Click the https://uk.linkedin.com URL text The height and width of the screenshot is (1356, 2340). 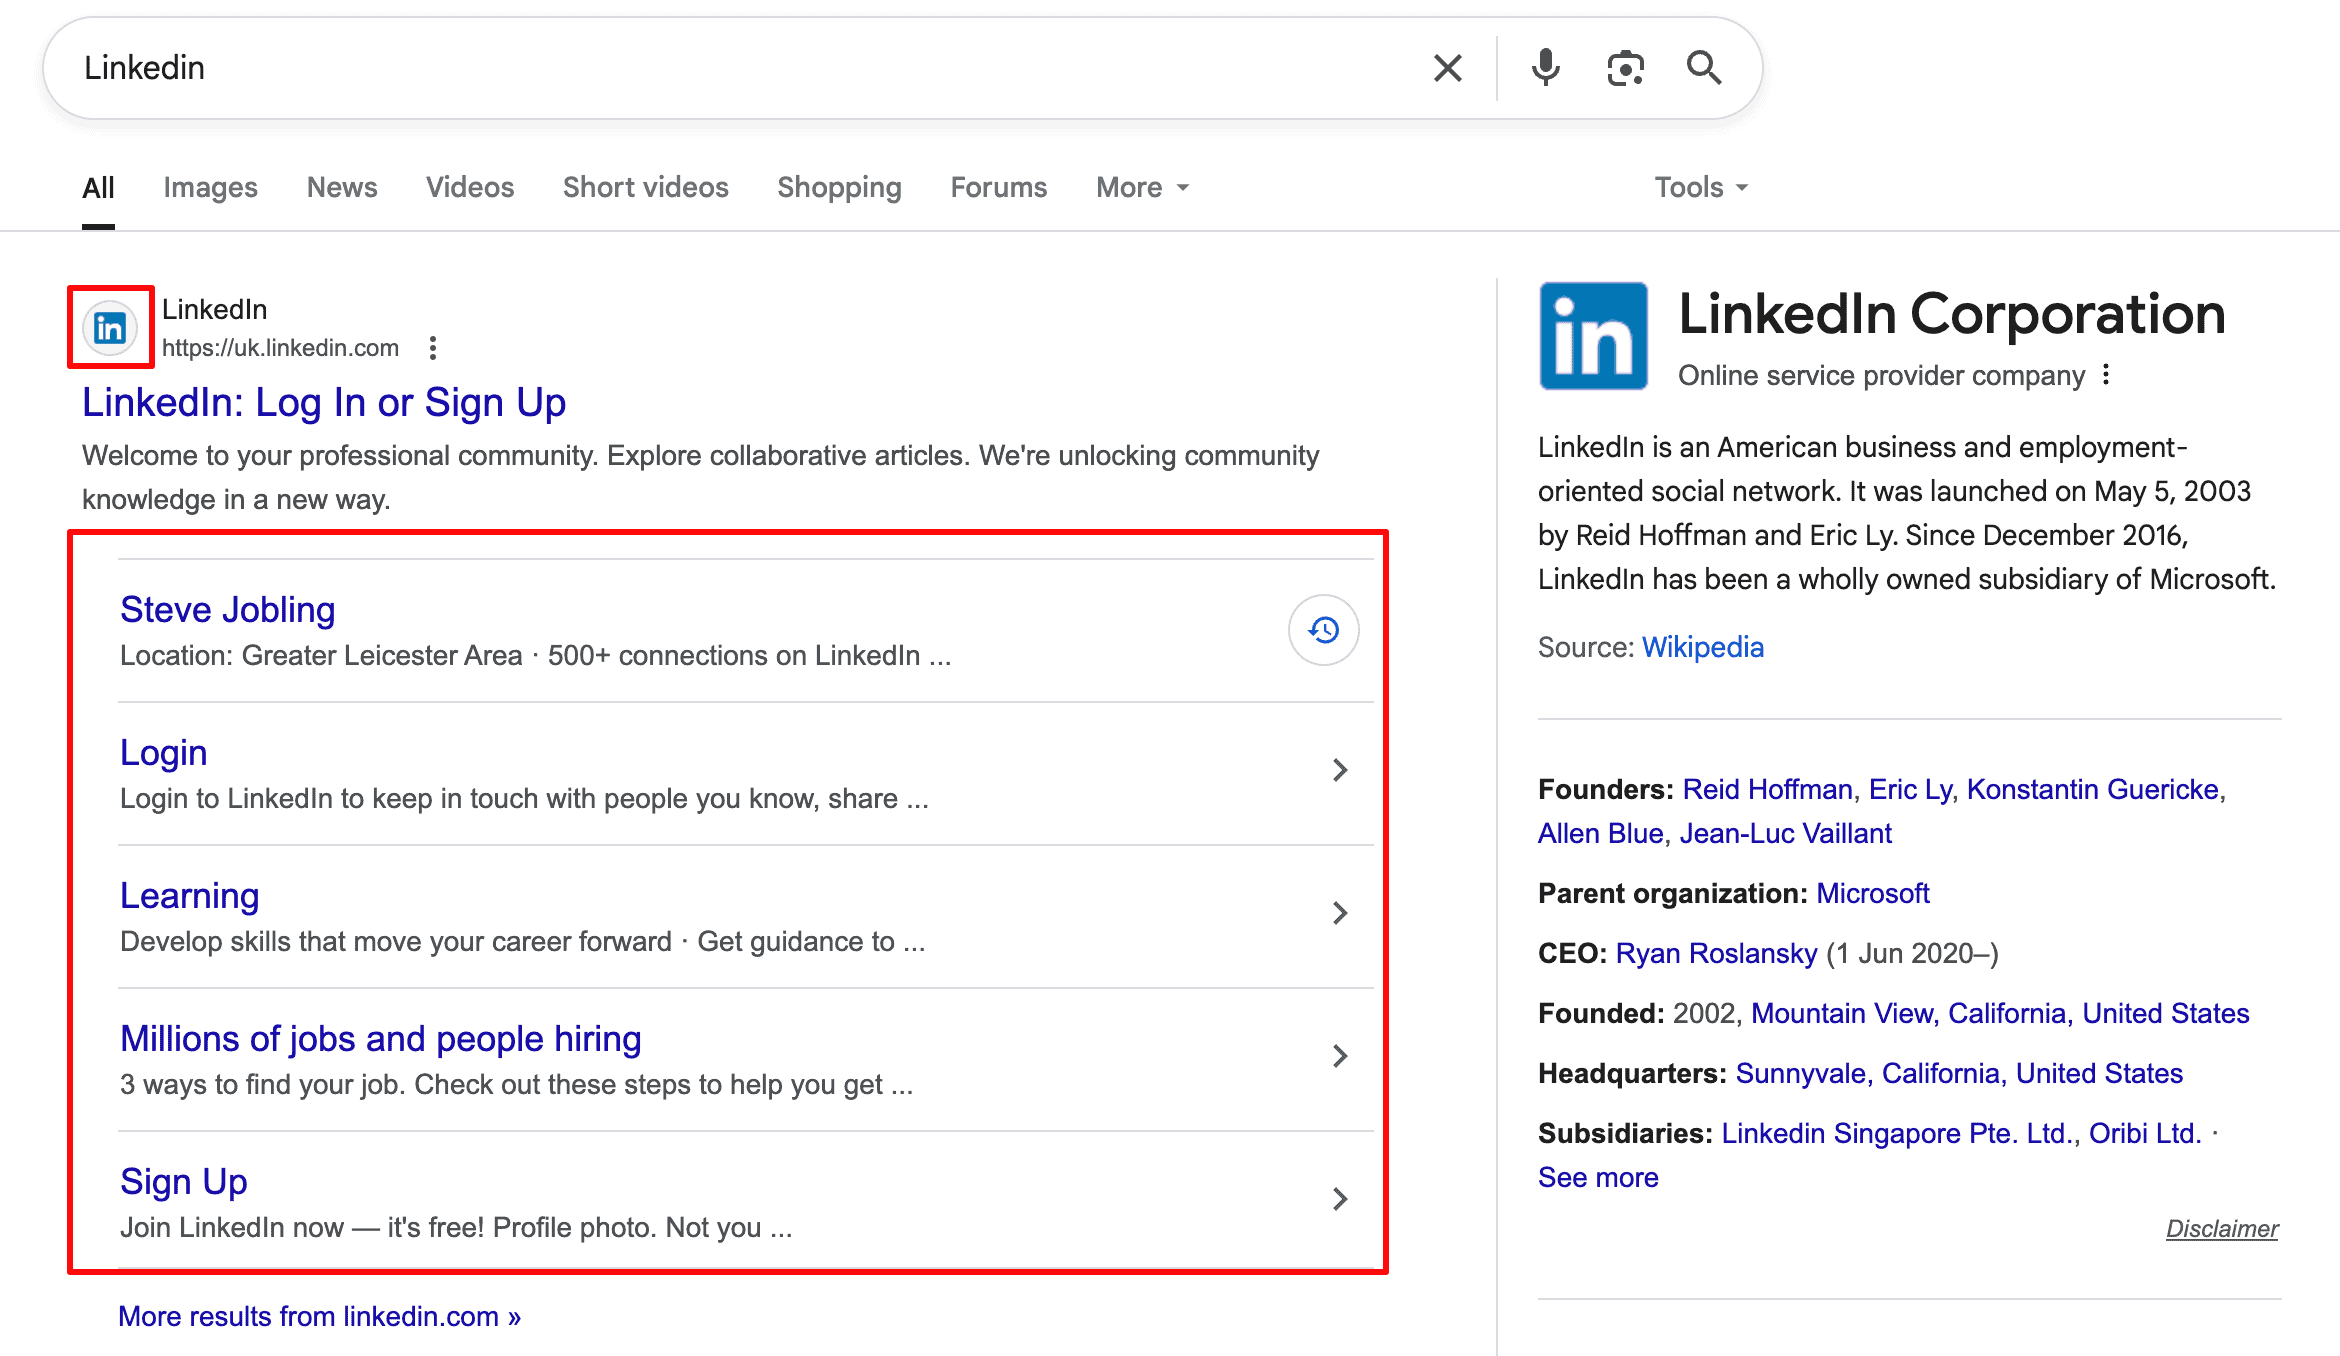(281, 348)
